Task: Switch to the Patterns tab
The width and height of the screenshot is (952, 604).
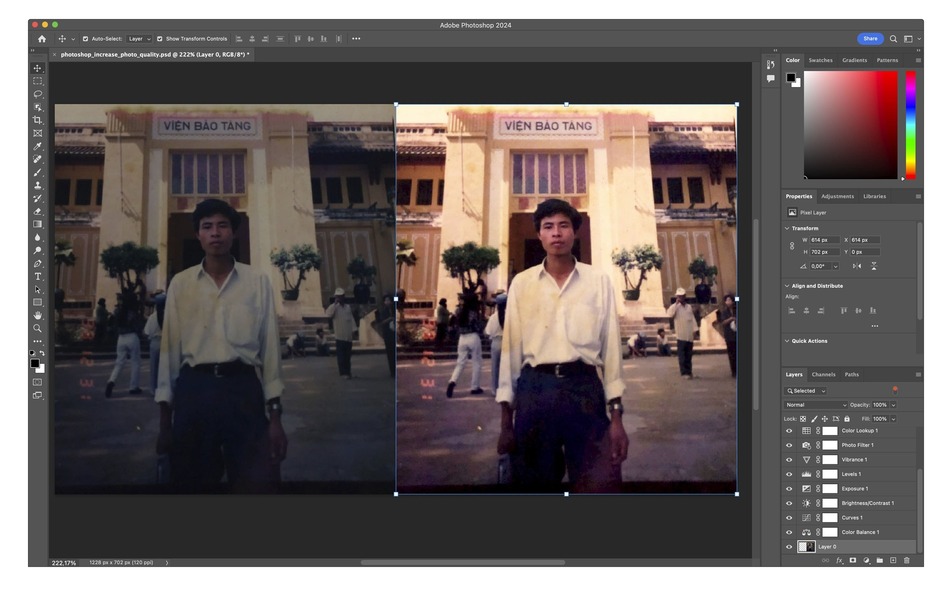Action: 887,60
